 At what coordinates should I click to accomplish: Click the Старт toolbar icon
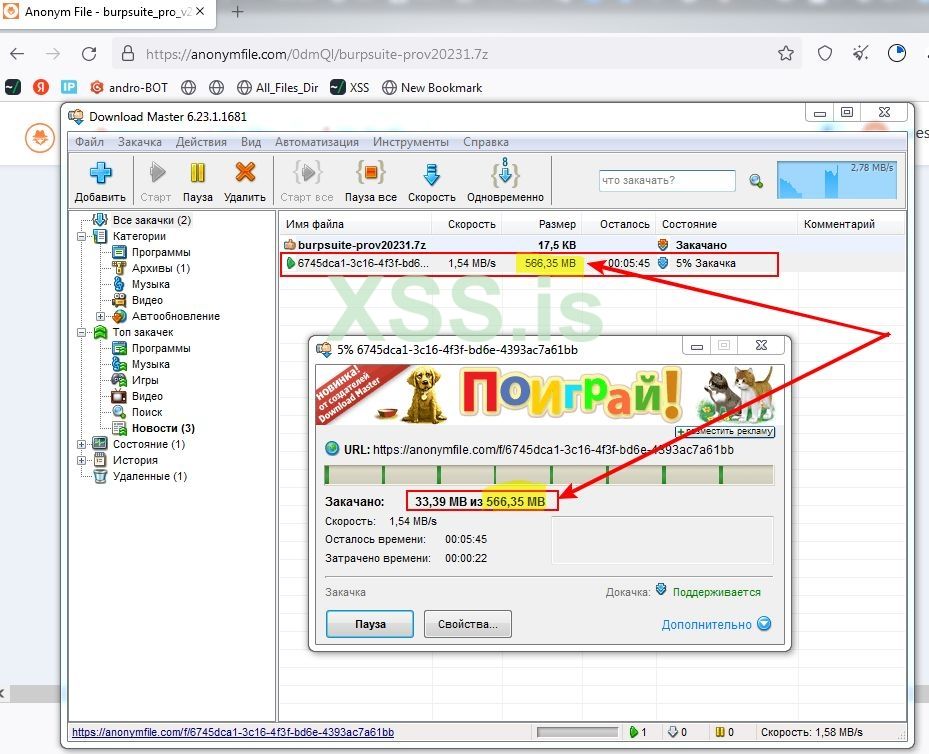click(156, 173)
